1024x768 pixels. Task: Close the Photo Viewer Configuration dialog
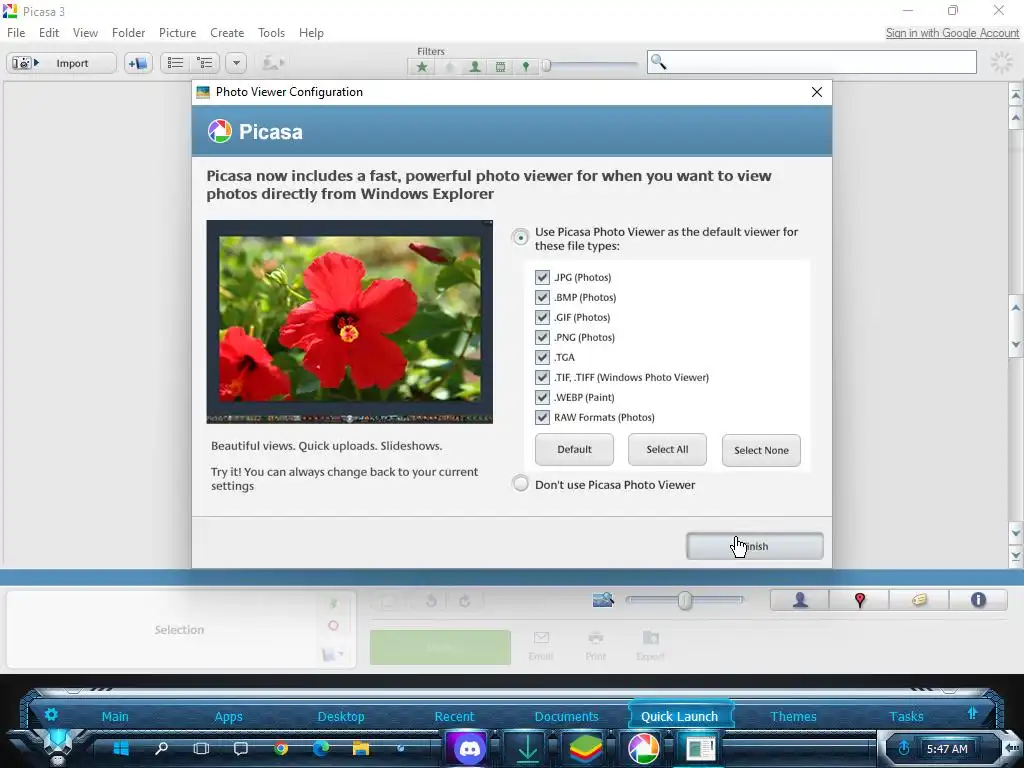pos(816,92)
